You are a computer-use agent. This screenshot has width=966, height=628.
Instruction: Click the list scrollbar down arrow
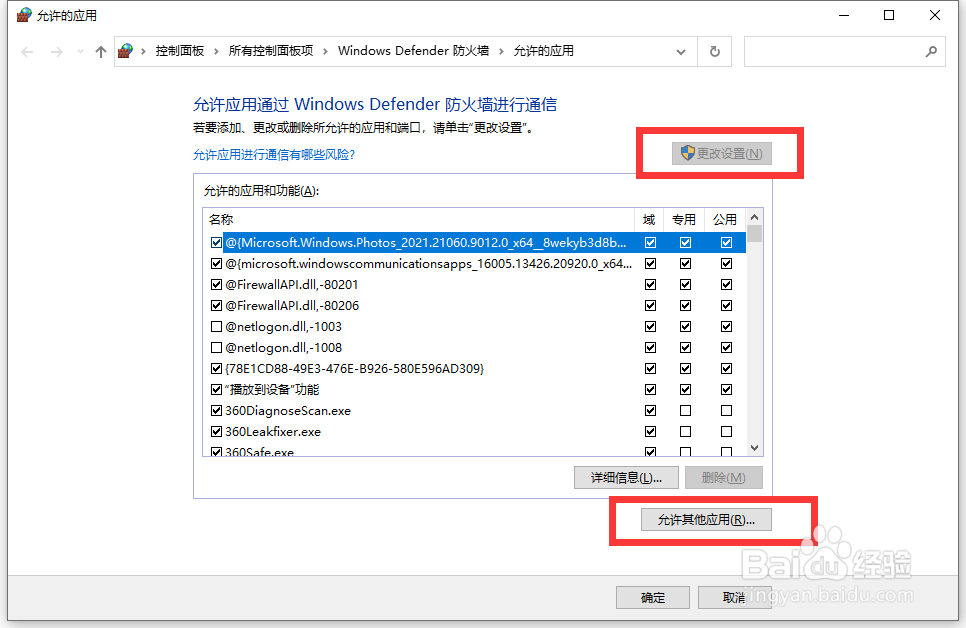coord(755,448)
